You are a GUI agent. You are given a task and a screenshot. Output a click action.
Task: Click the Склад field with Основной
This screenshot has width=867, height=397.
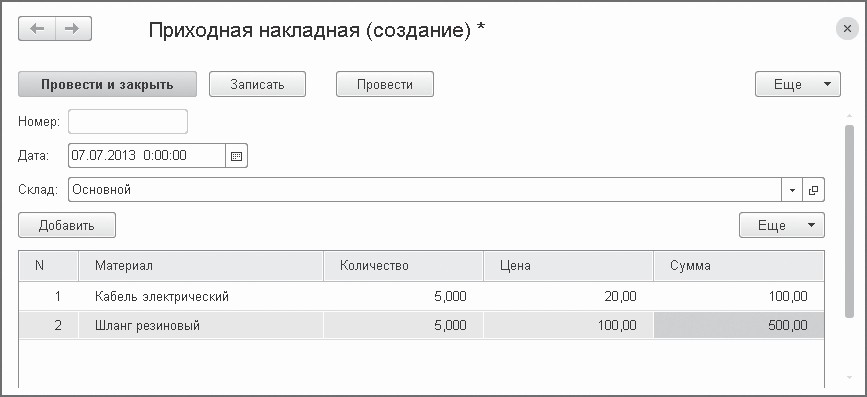424,190
